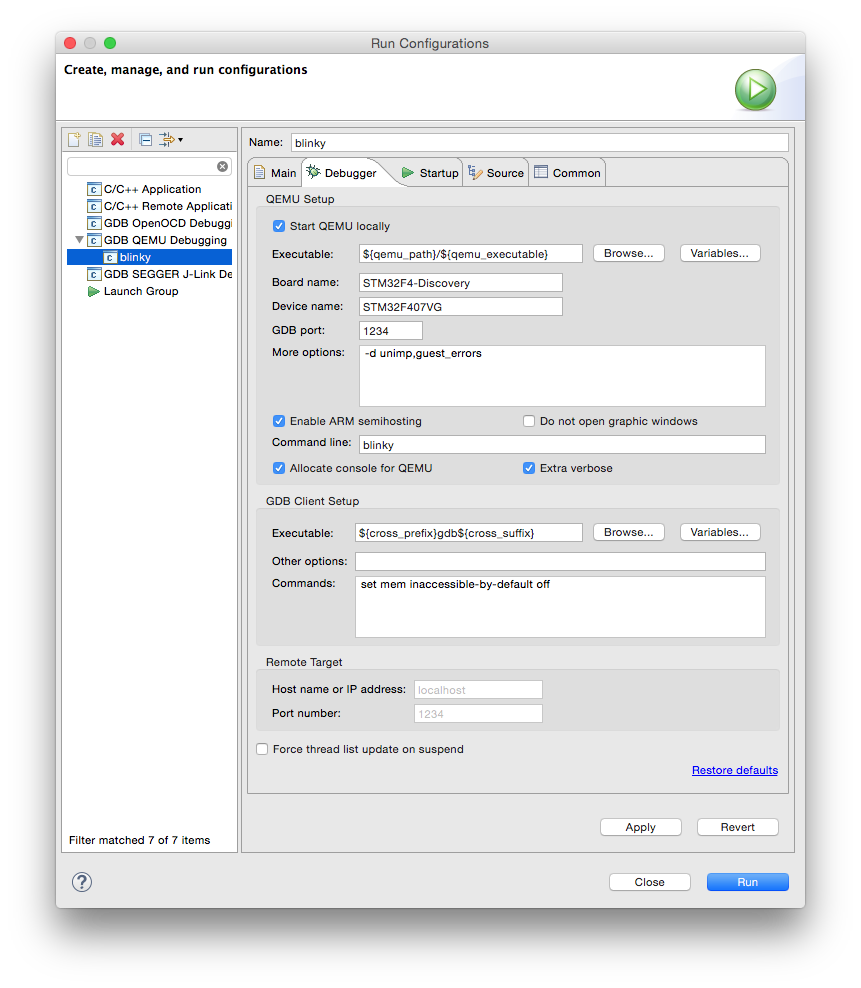Screen dimensions: 861x988
Task: Collapse the GDB QEMU Debugging tree branch
Action: [x=78, y=239]
